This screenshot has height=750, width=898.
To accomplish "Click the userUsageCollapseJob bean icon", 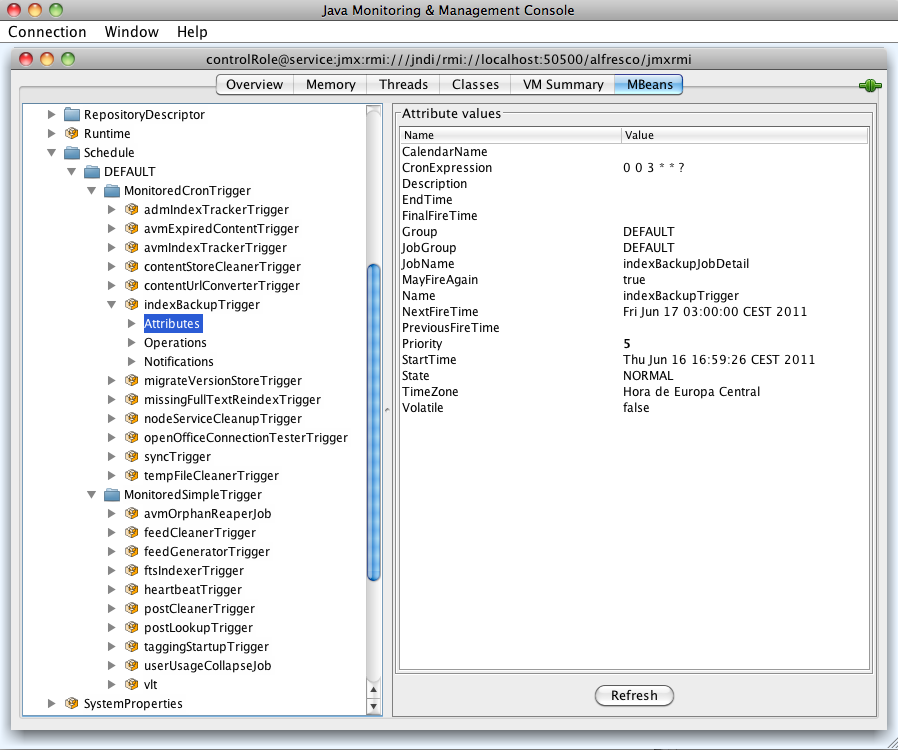I will (x=132, y=665).
